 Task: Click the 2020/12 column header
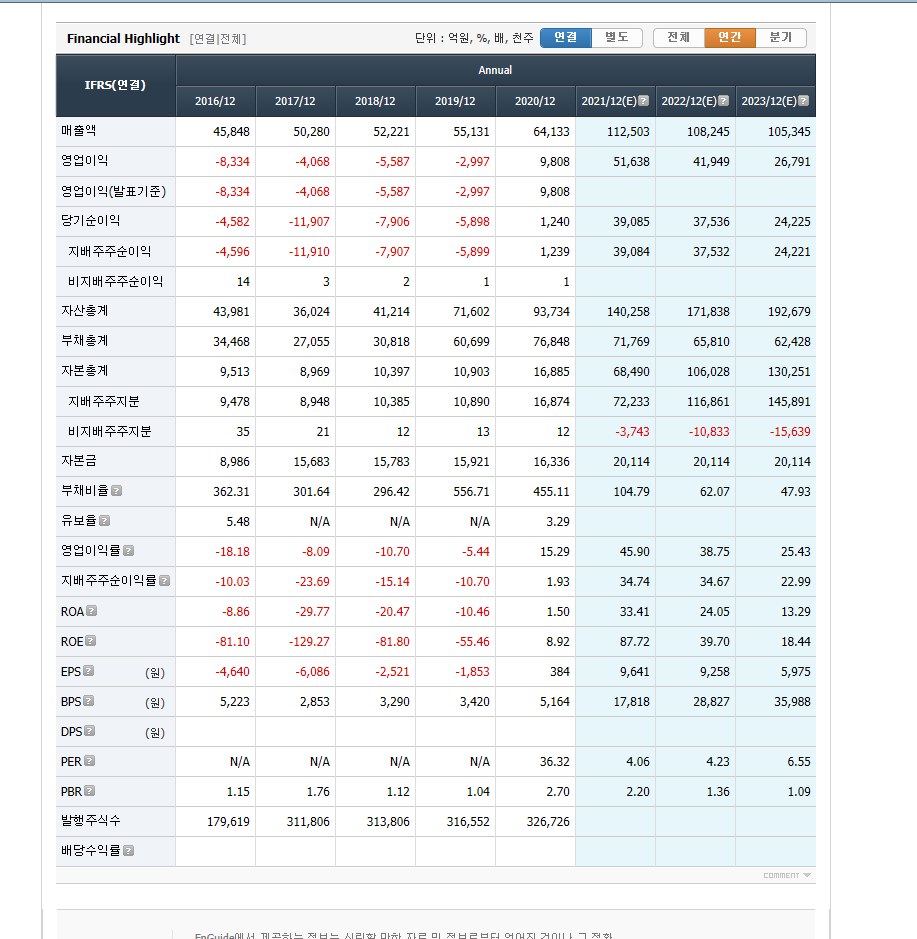coord(535,101)
